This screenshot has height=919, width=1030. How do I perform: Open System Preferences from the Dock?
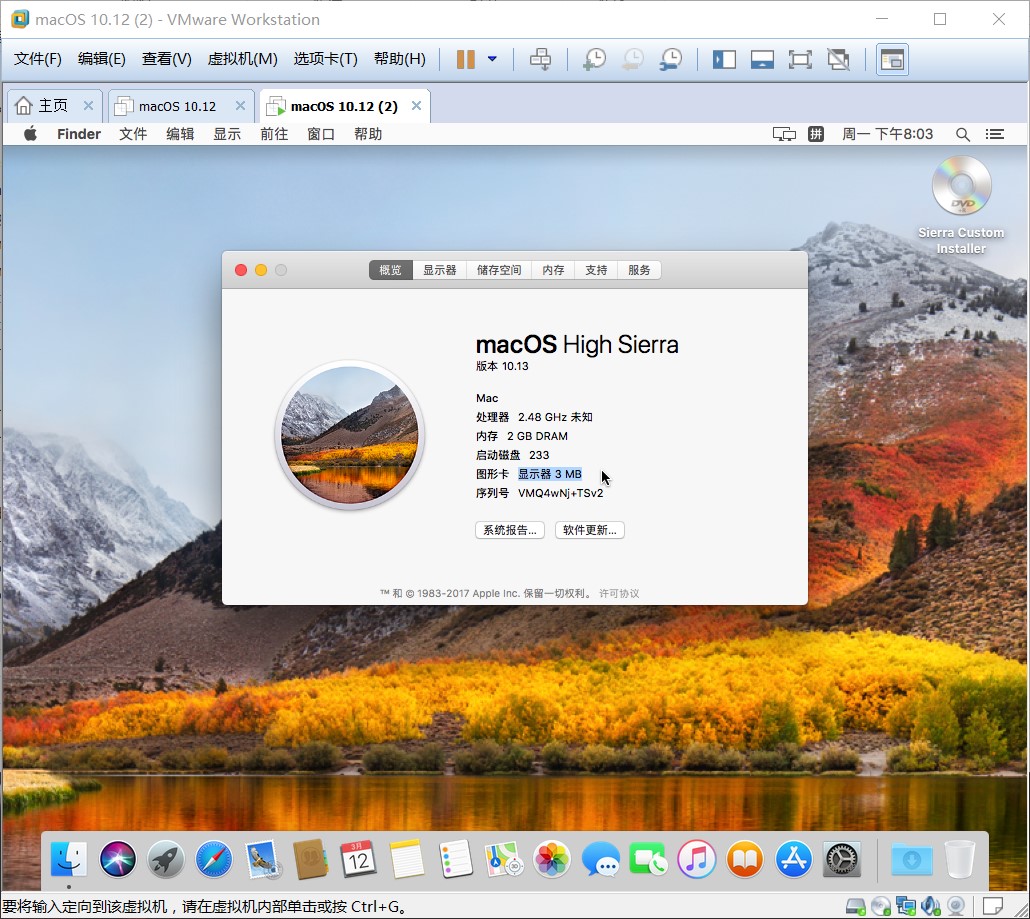pos(841,859)
